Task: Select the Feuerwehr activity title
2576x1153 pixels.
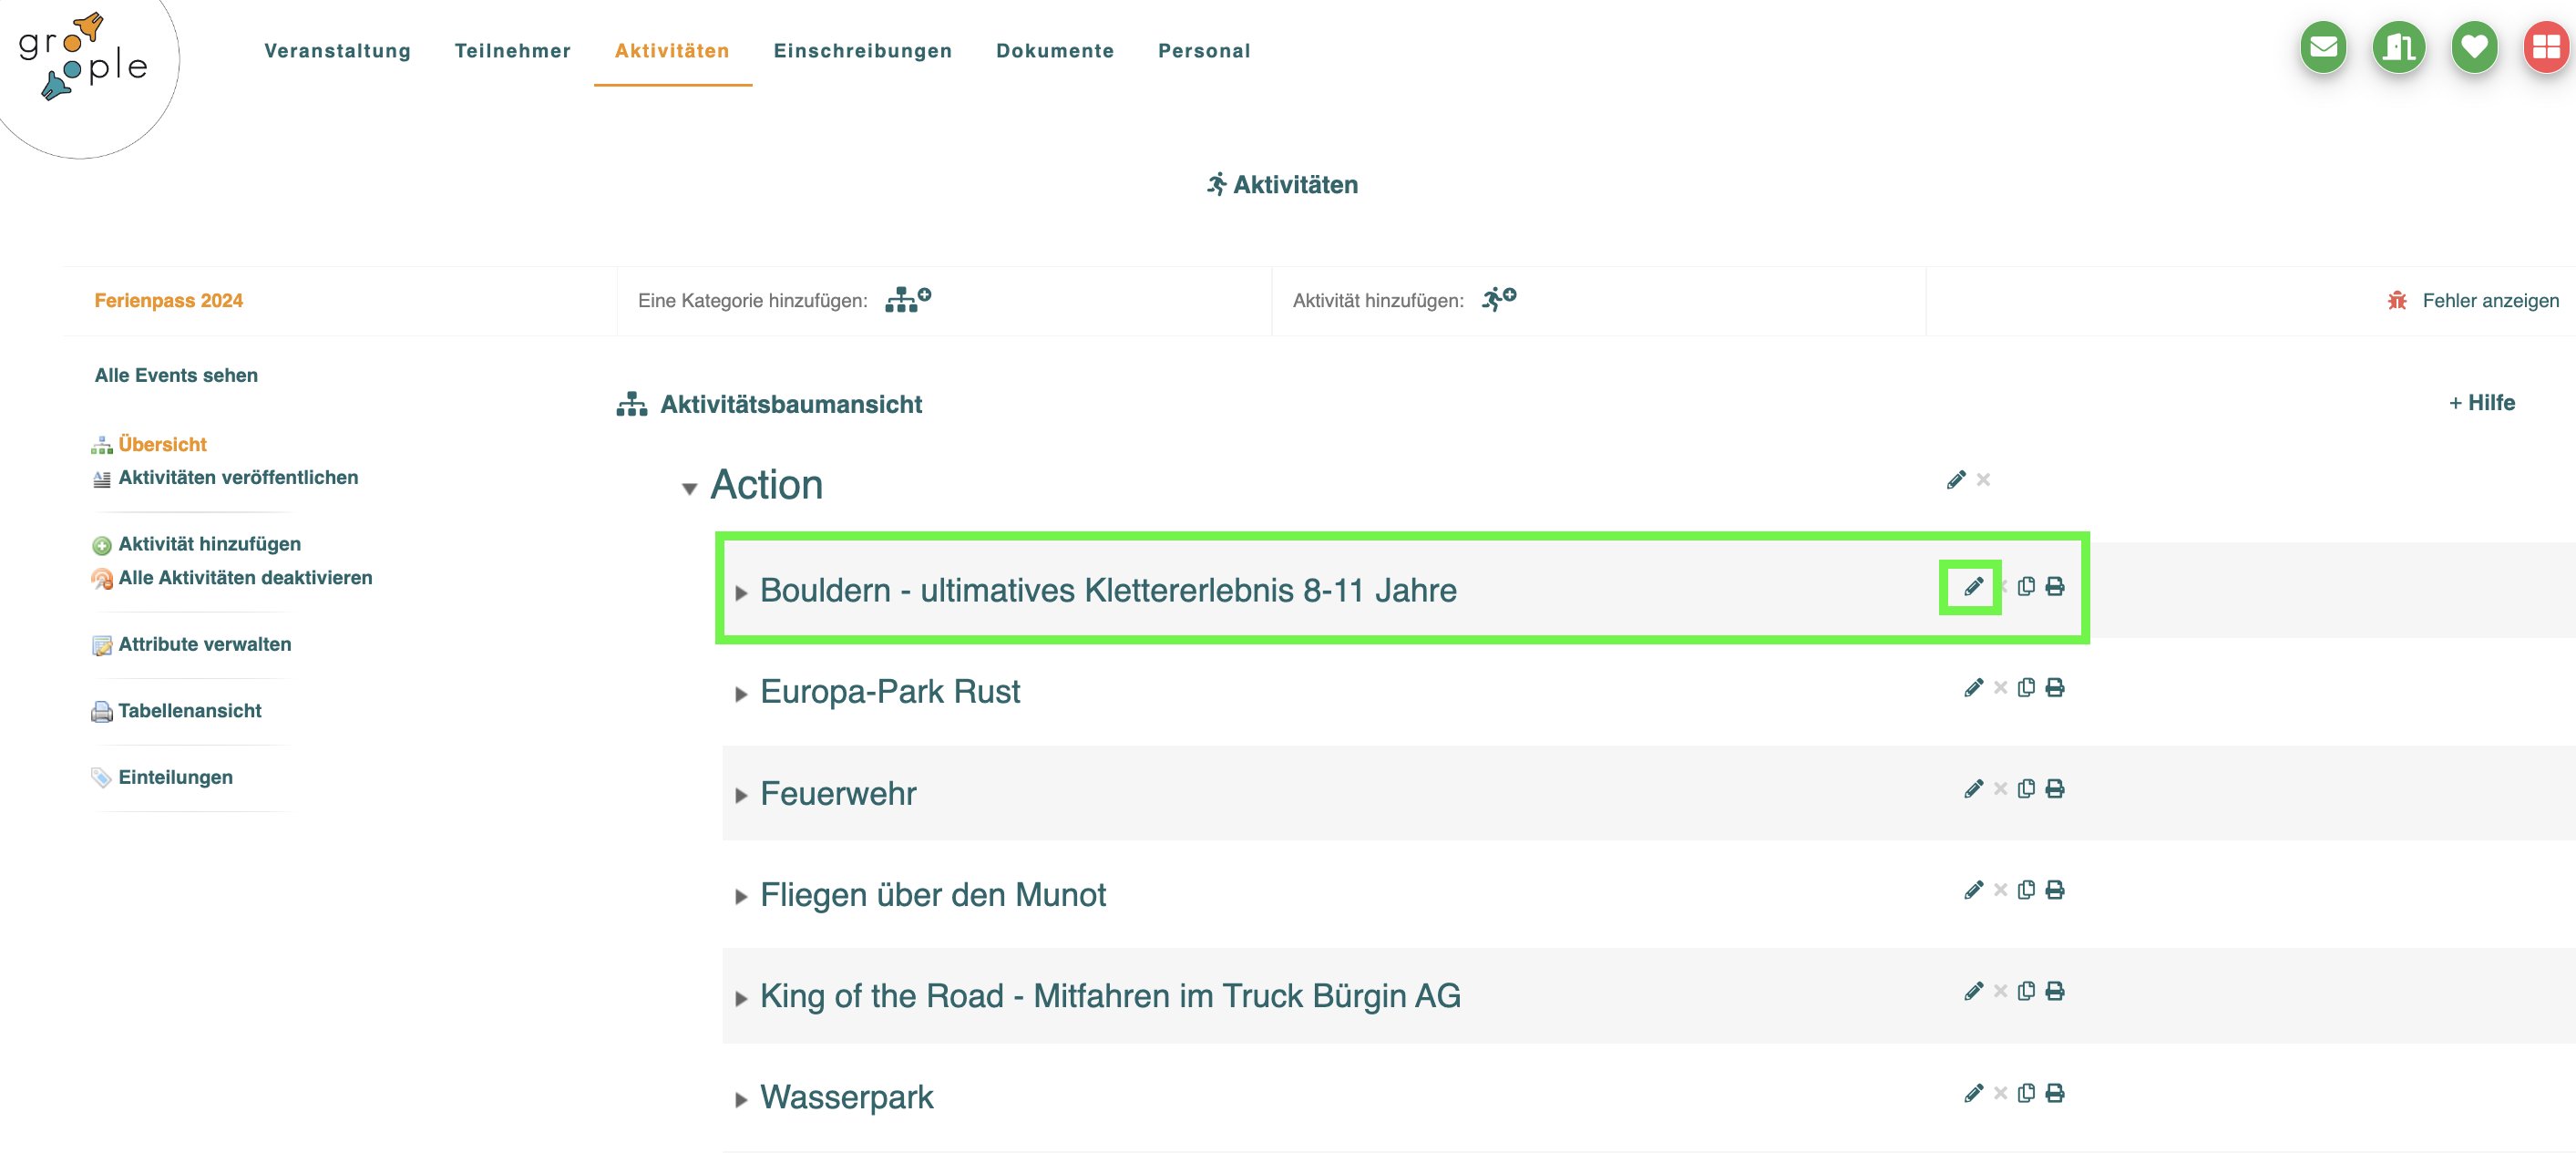Action: tap(838, 794)
